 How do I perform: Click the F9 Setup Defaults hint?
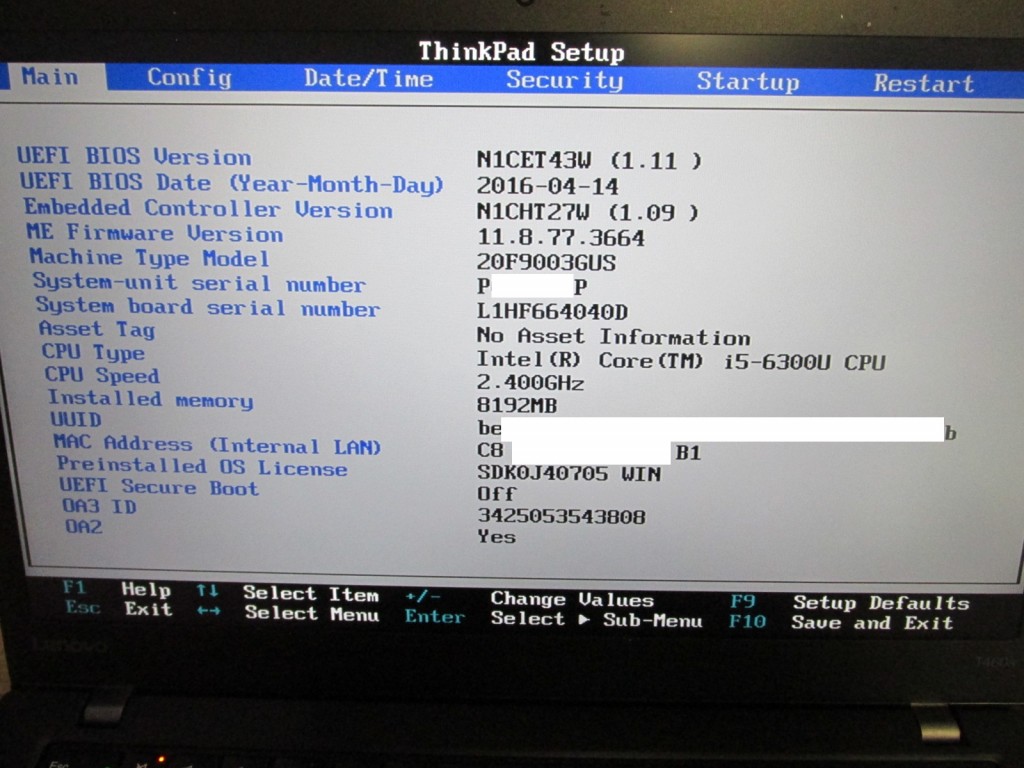point(850,602)
